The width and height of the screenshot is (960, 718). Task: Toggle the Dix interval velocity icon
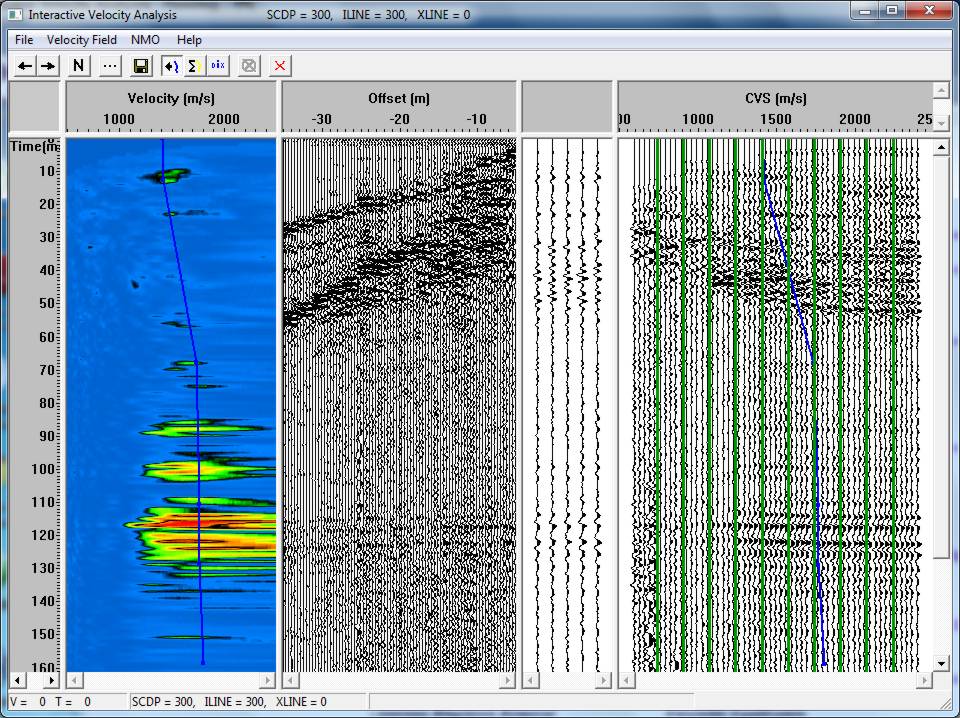[218, 65]
